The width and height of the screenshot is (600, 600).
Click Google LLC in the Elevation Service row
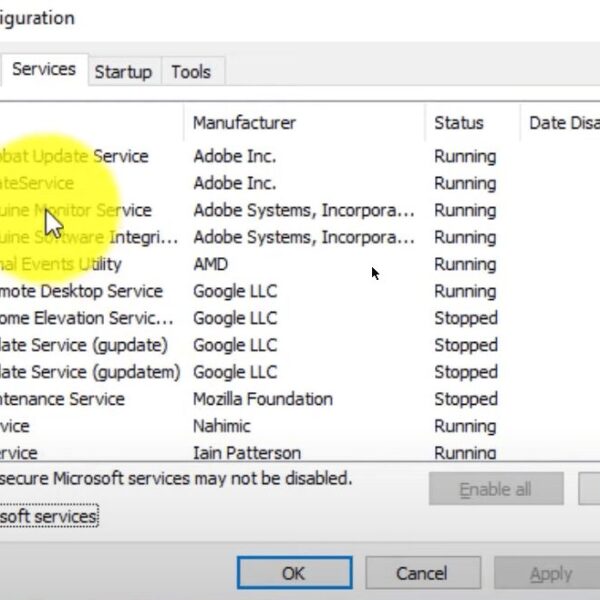tap(235, 318)
